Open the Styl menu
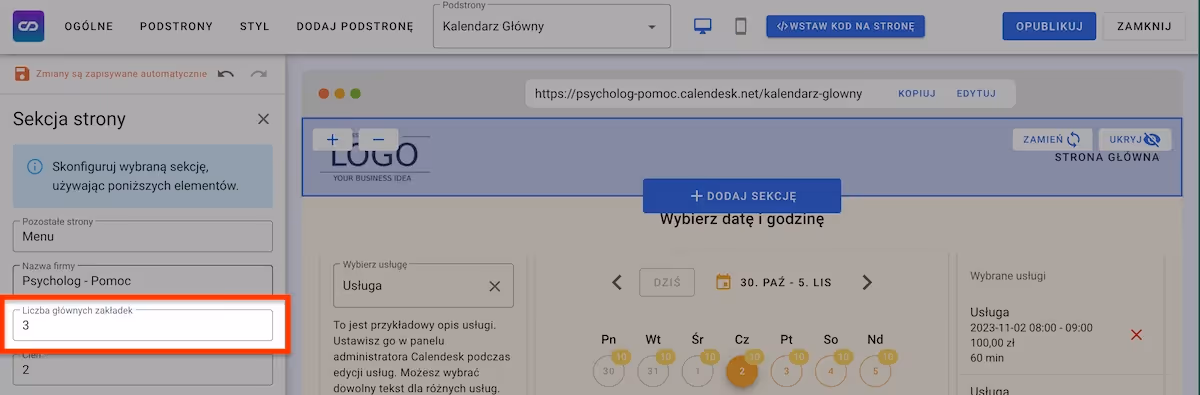1200x395 pixels. (x=254, y=27)
